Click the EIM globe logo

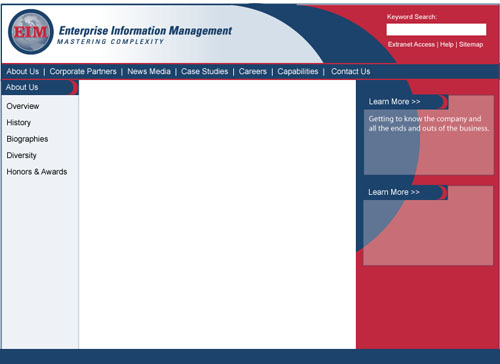[x=31, y=32]
